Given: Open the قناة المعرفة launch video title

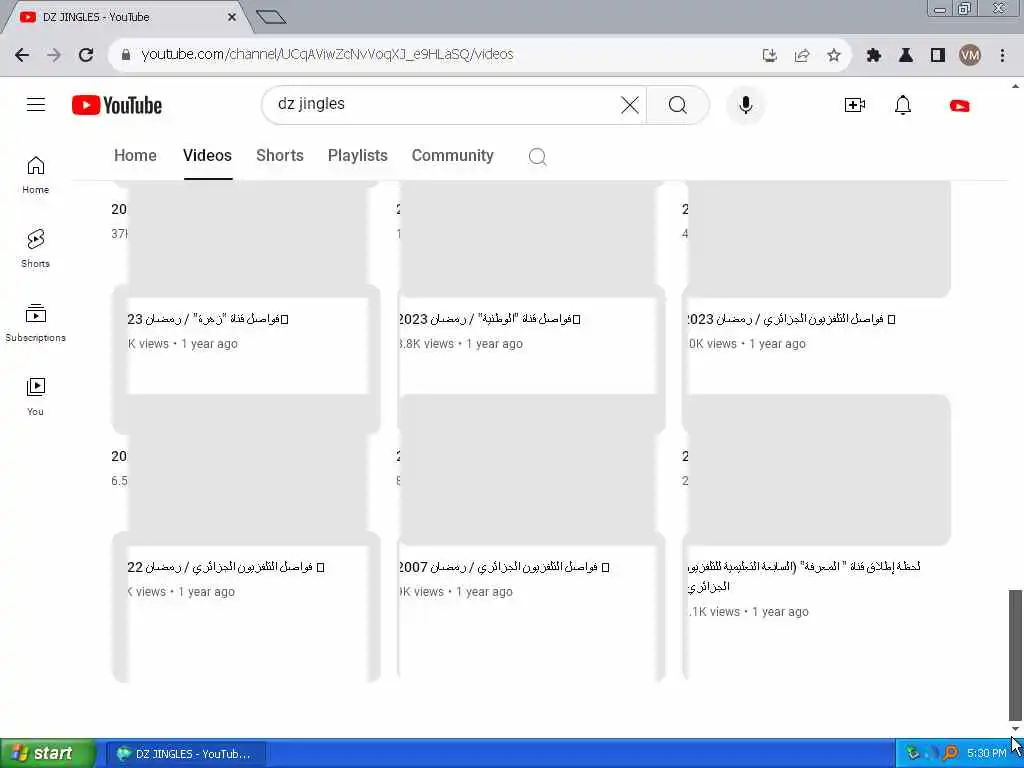Looking at the screenshot, I should point(805,576).
